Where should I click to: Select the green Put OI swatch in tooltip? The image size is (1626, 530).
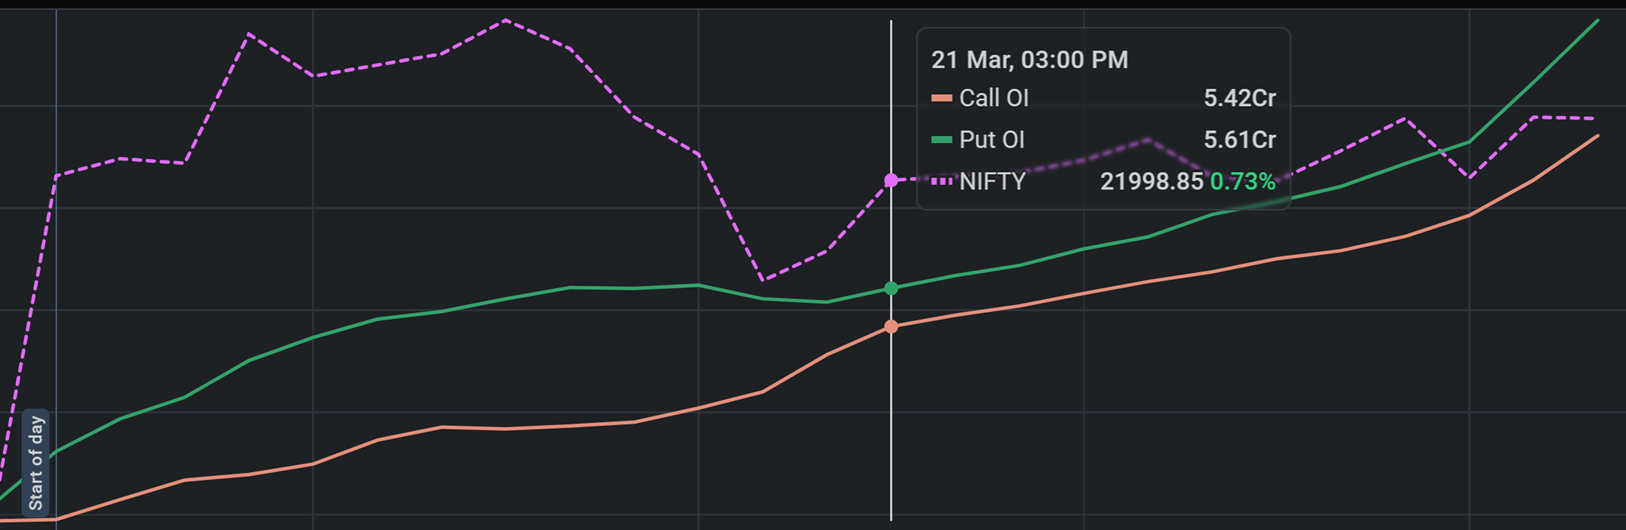click(x=941, y=140)
